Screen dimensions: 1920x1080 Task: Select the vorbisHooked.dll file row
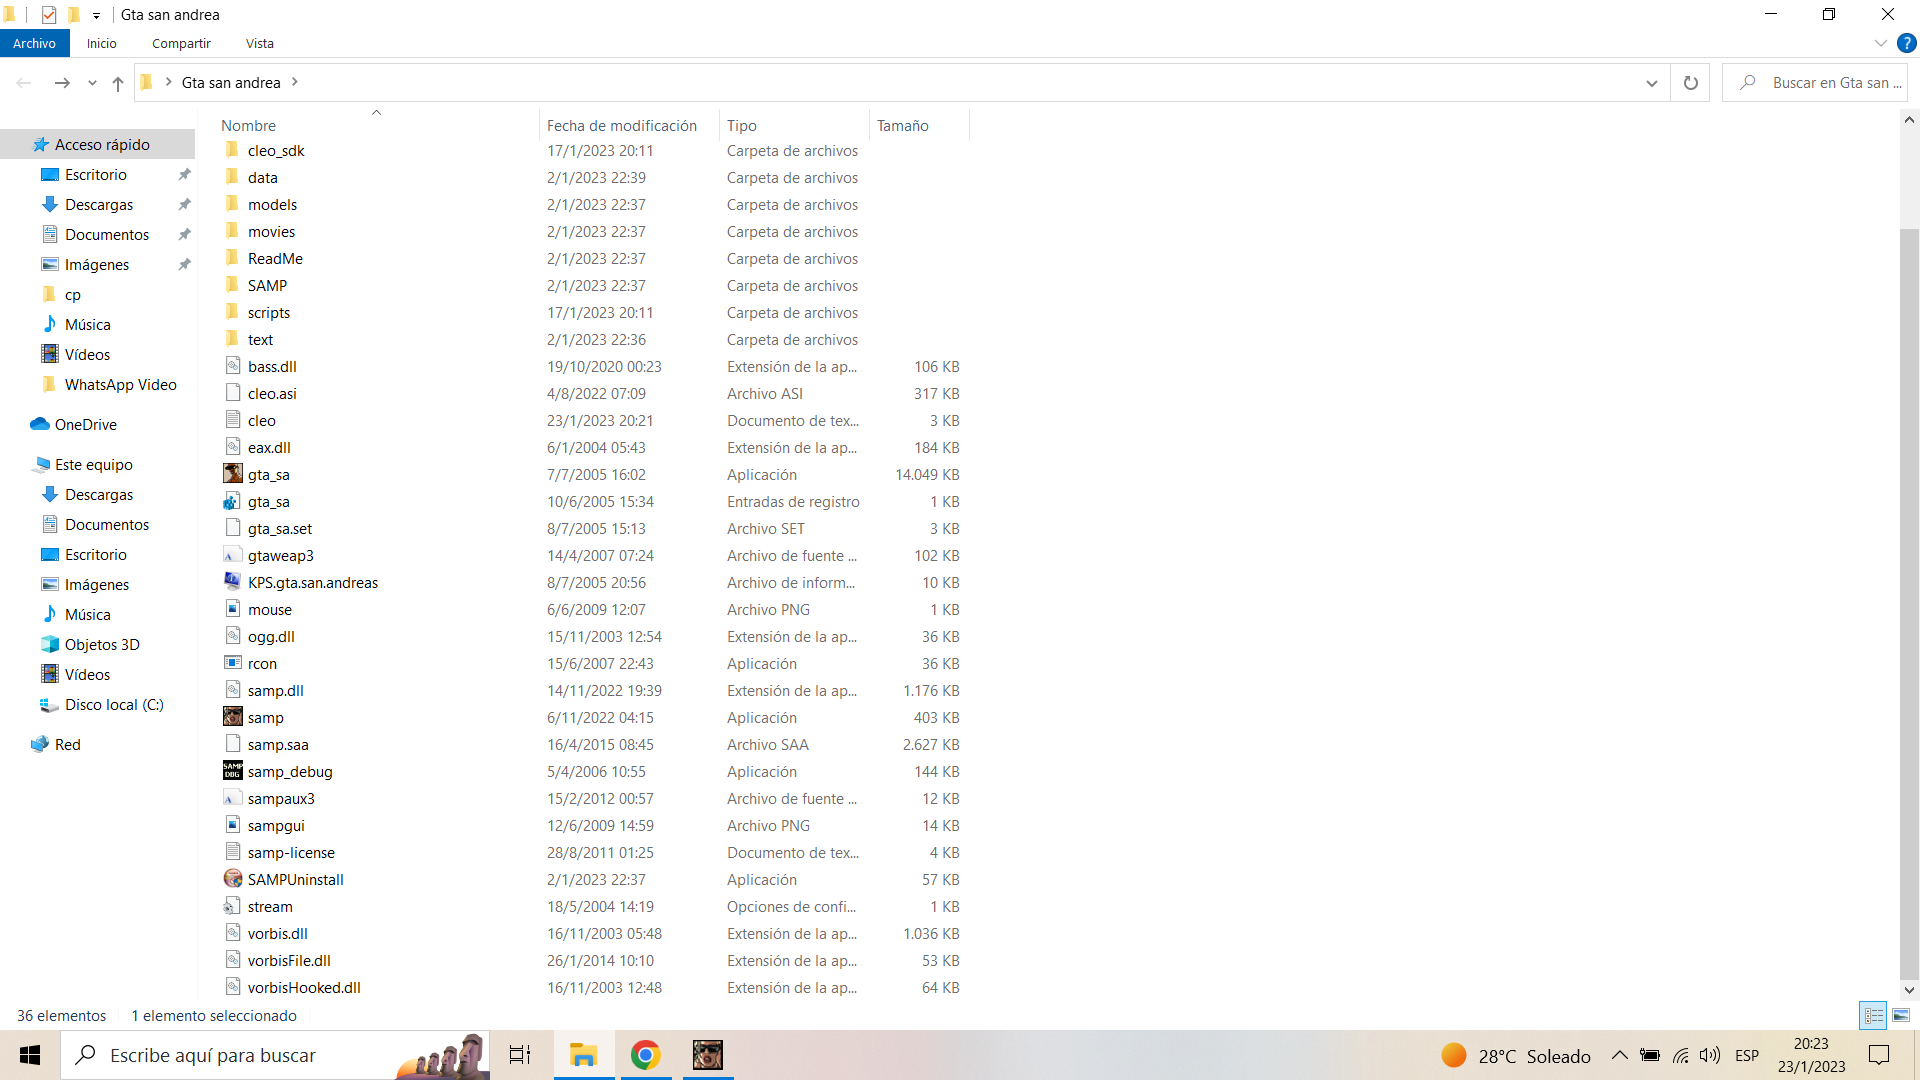tap(592, 987)
